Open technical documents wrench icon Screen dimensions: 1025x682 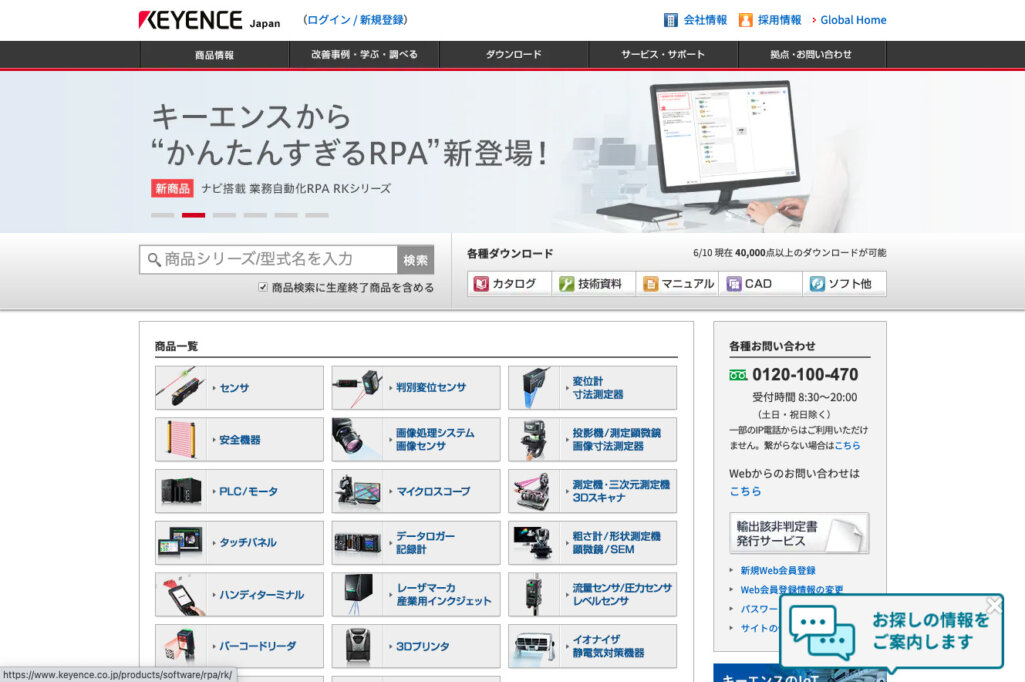[x=566, y=284]
